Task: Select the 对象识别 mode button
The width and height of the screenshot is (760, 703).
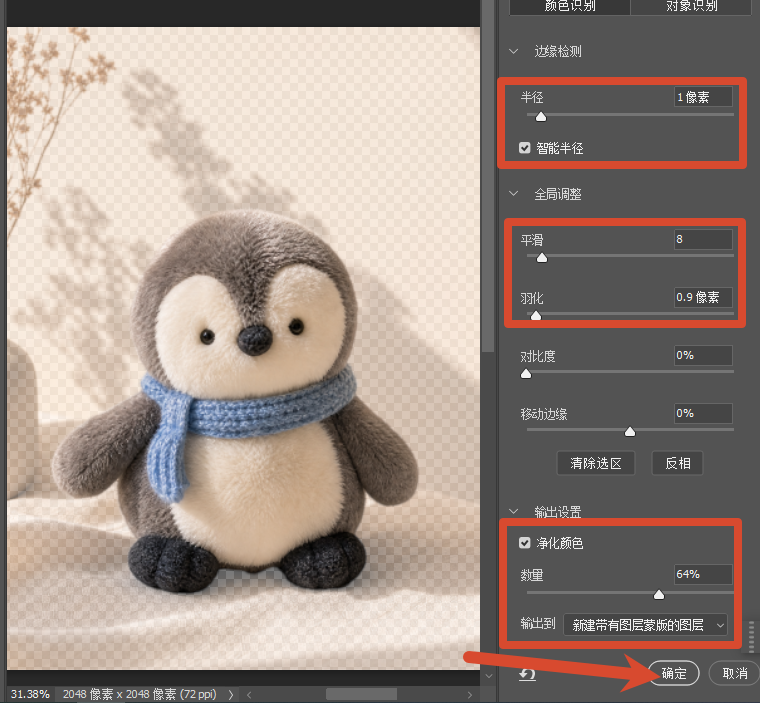Action: tap(691, 6)
